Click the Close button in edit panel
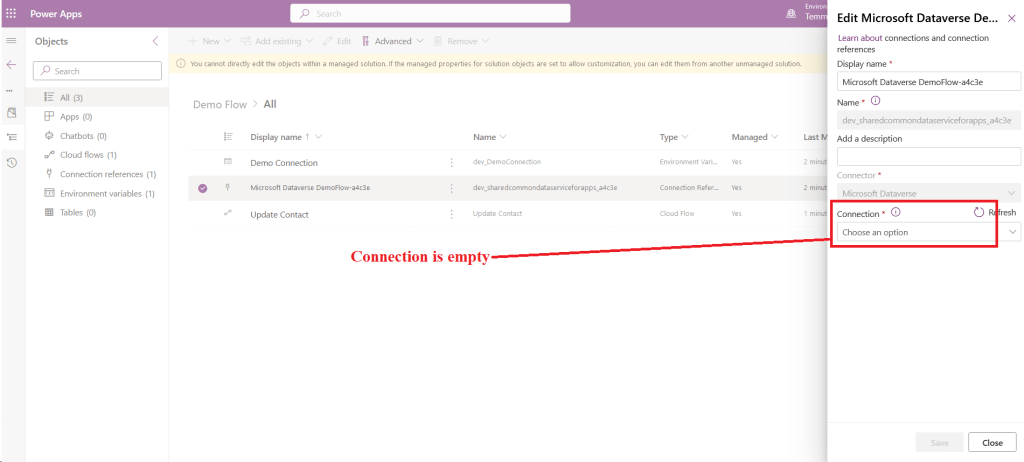The image size is (1024, 462). (x=992, y=442)
